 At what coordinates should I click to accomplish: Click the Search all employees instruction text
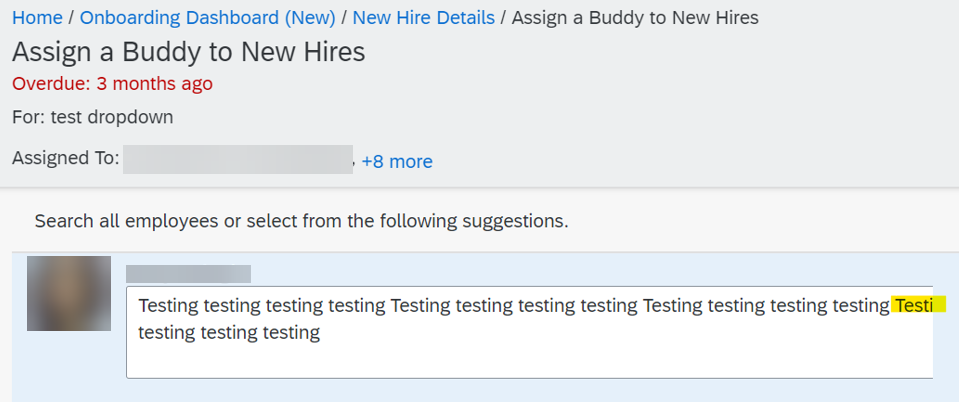click(x=302, y=221)
